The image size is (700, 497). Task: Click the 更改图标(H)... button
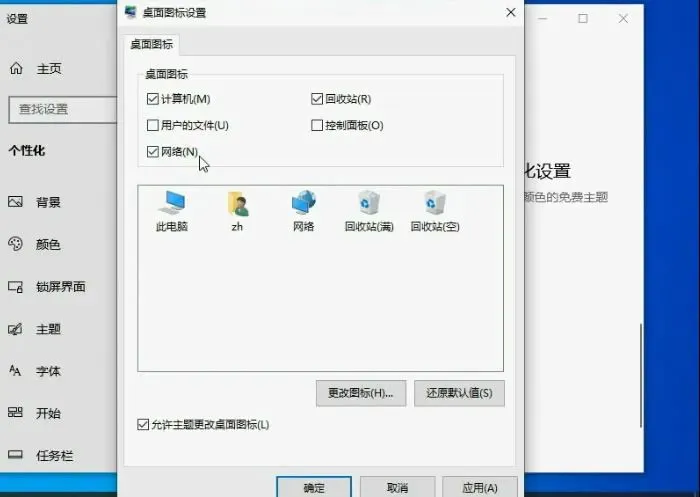point(361,393)
